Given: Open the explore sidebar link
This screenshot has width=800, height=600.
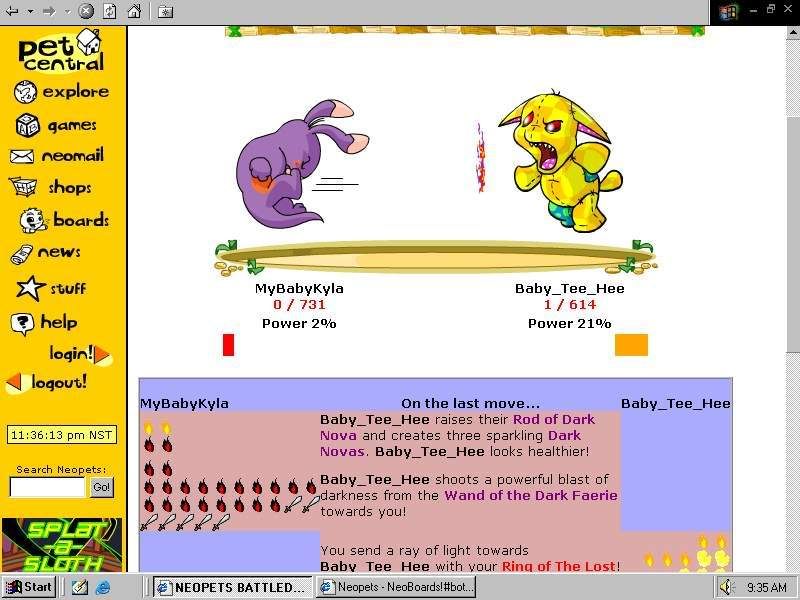Looking at the screenshot, I should pyautogui.click(x=76, y=92).
